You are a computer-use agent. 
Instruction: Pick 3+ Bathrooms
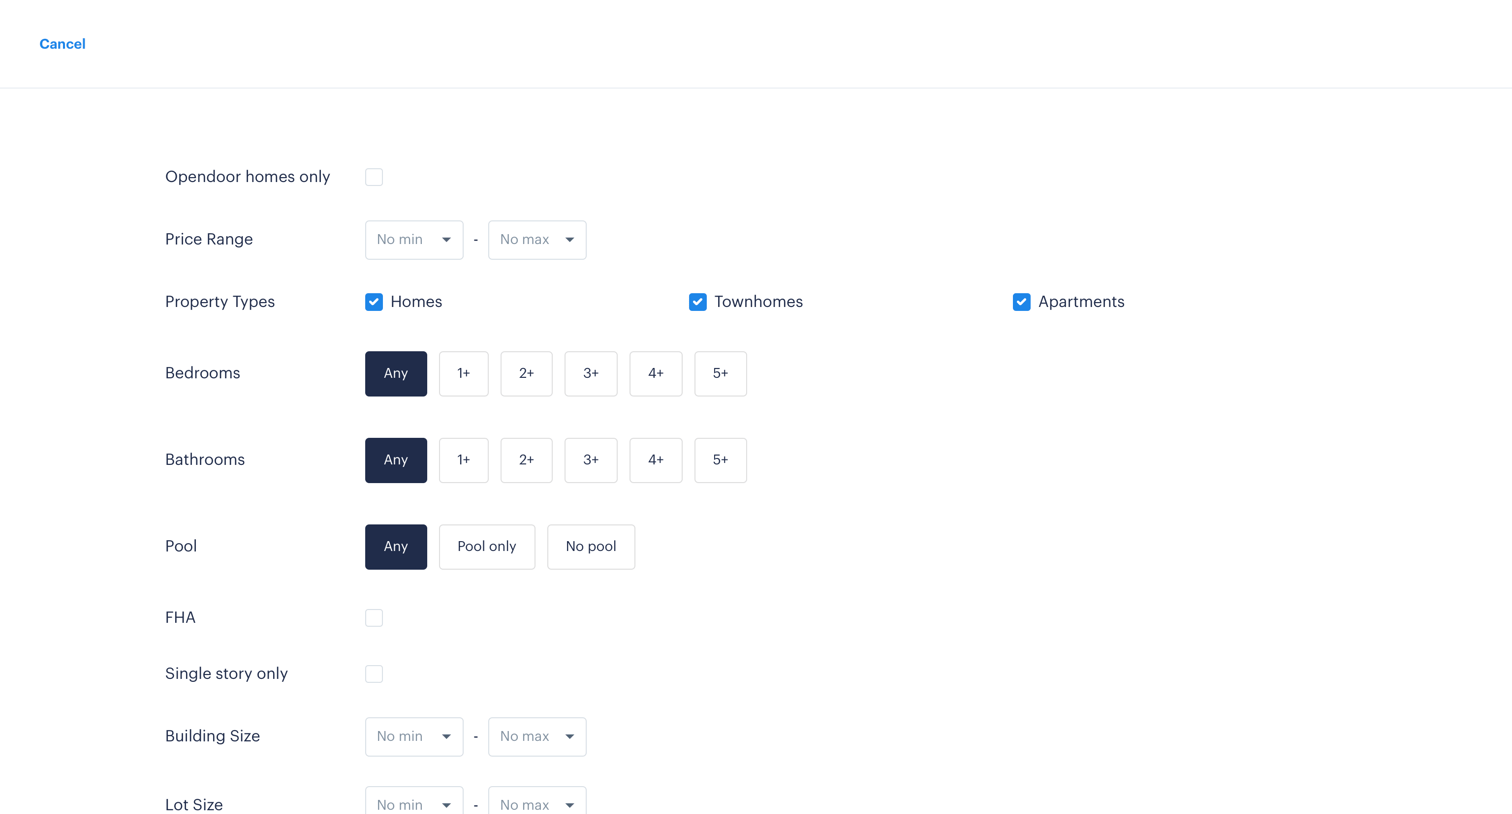[x=591, y=460]
